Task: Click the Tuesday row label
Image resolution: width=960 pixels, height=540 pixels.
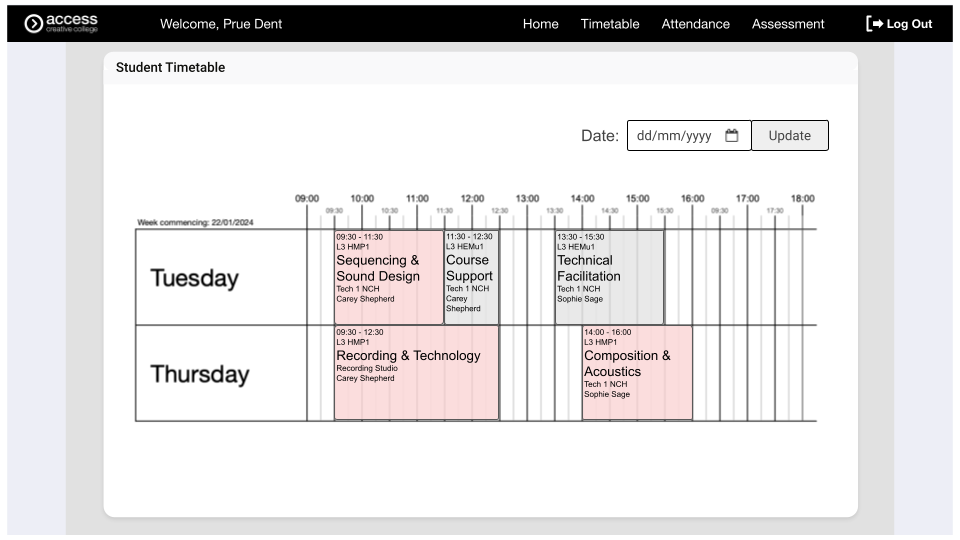Action: (x=194, y=278)
